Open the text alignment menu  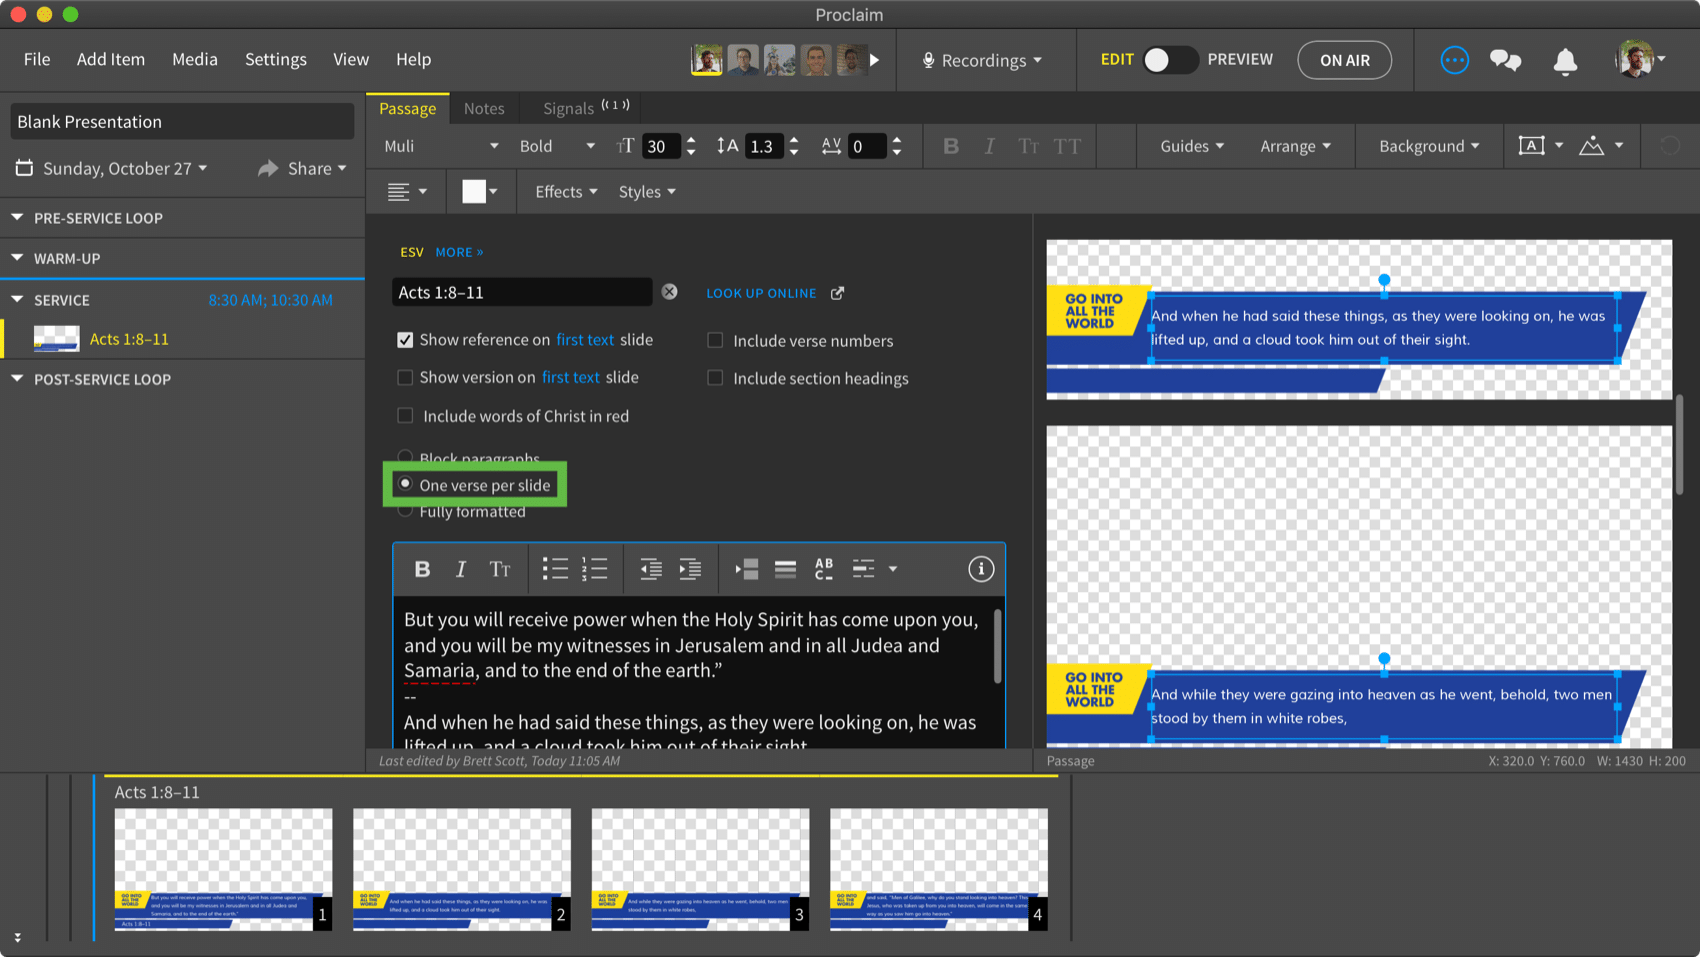click(x=407, y=192)
